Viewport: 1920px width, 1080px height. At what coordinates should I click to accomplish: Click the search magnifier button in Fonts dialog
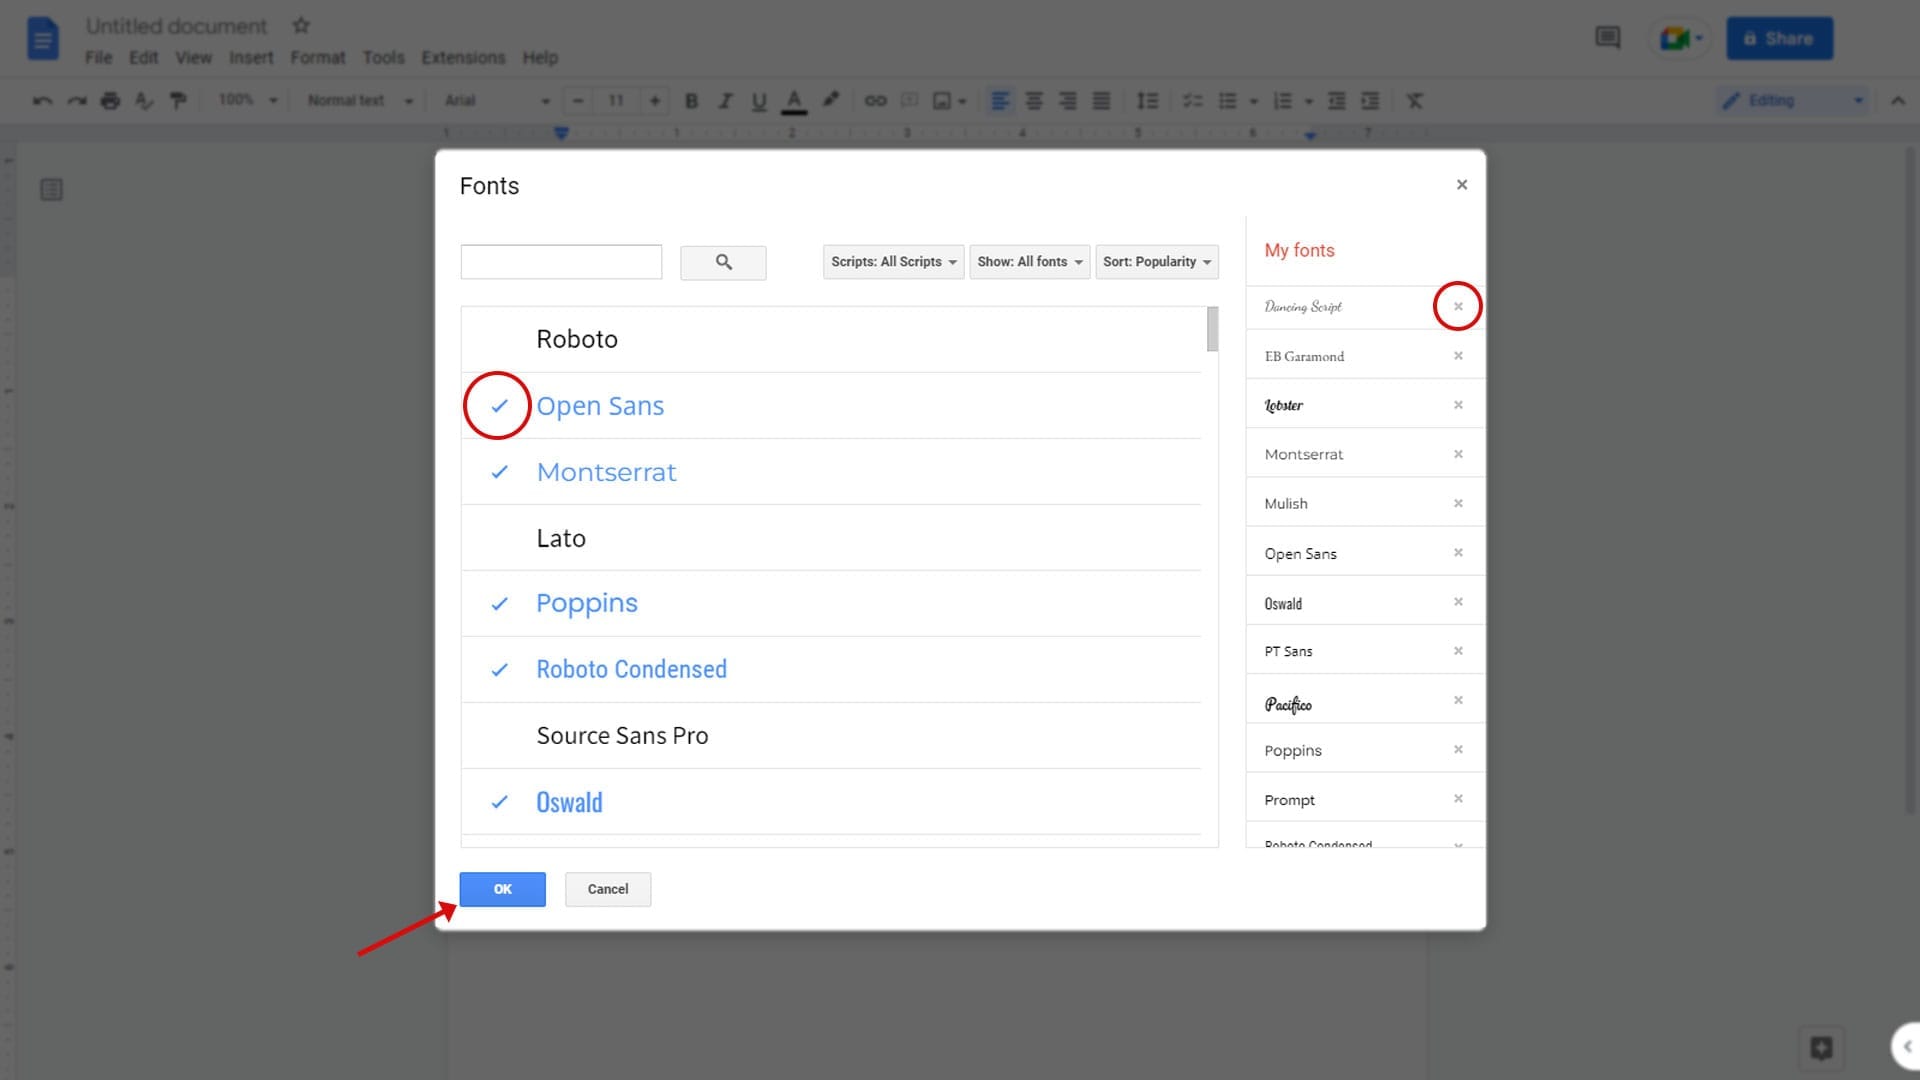click(x=723, y=262)
